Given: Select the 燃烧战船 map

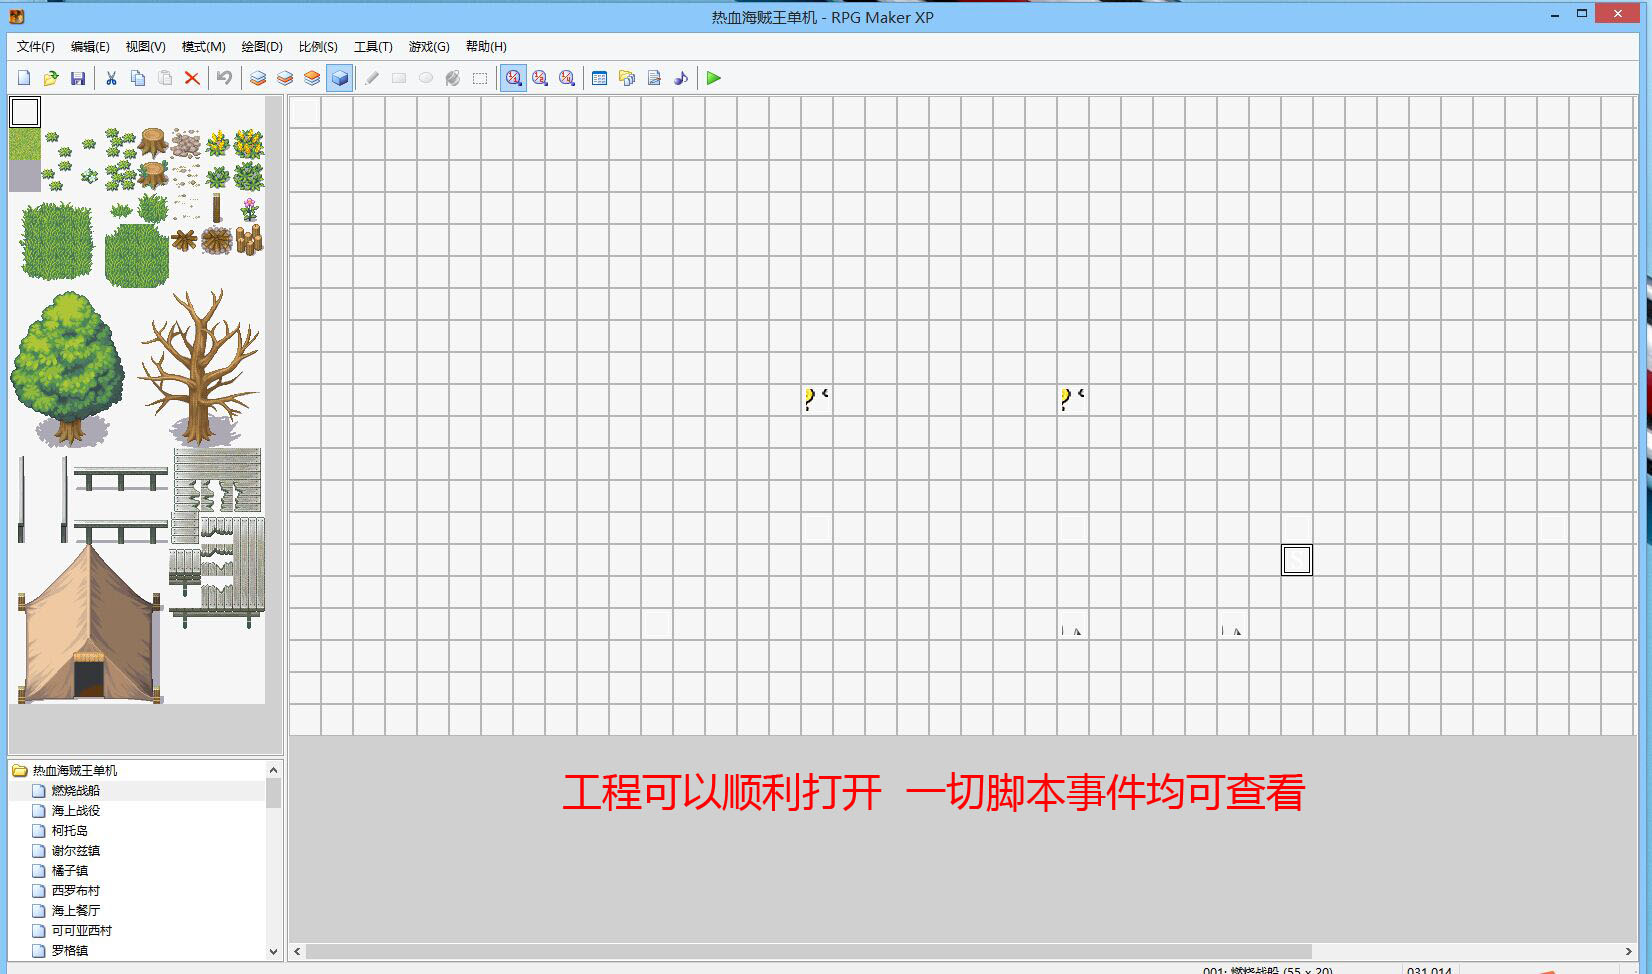Looking at the screenshot, I should point(76,790).
